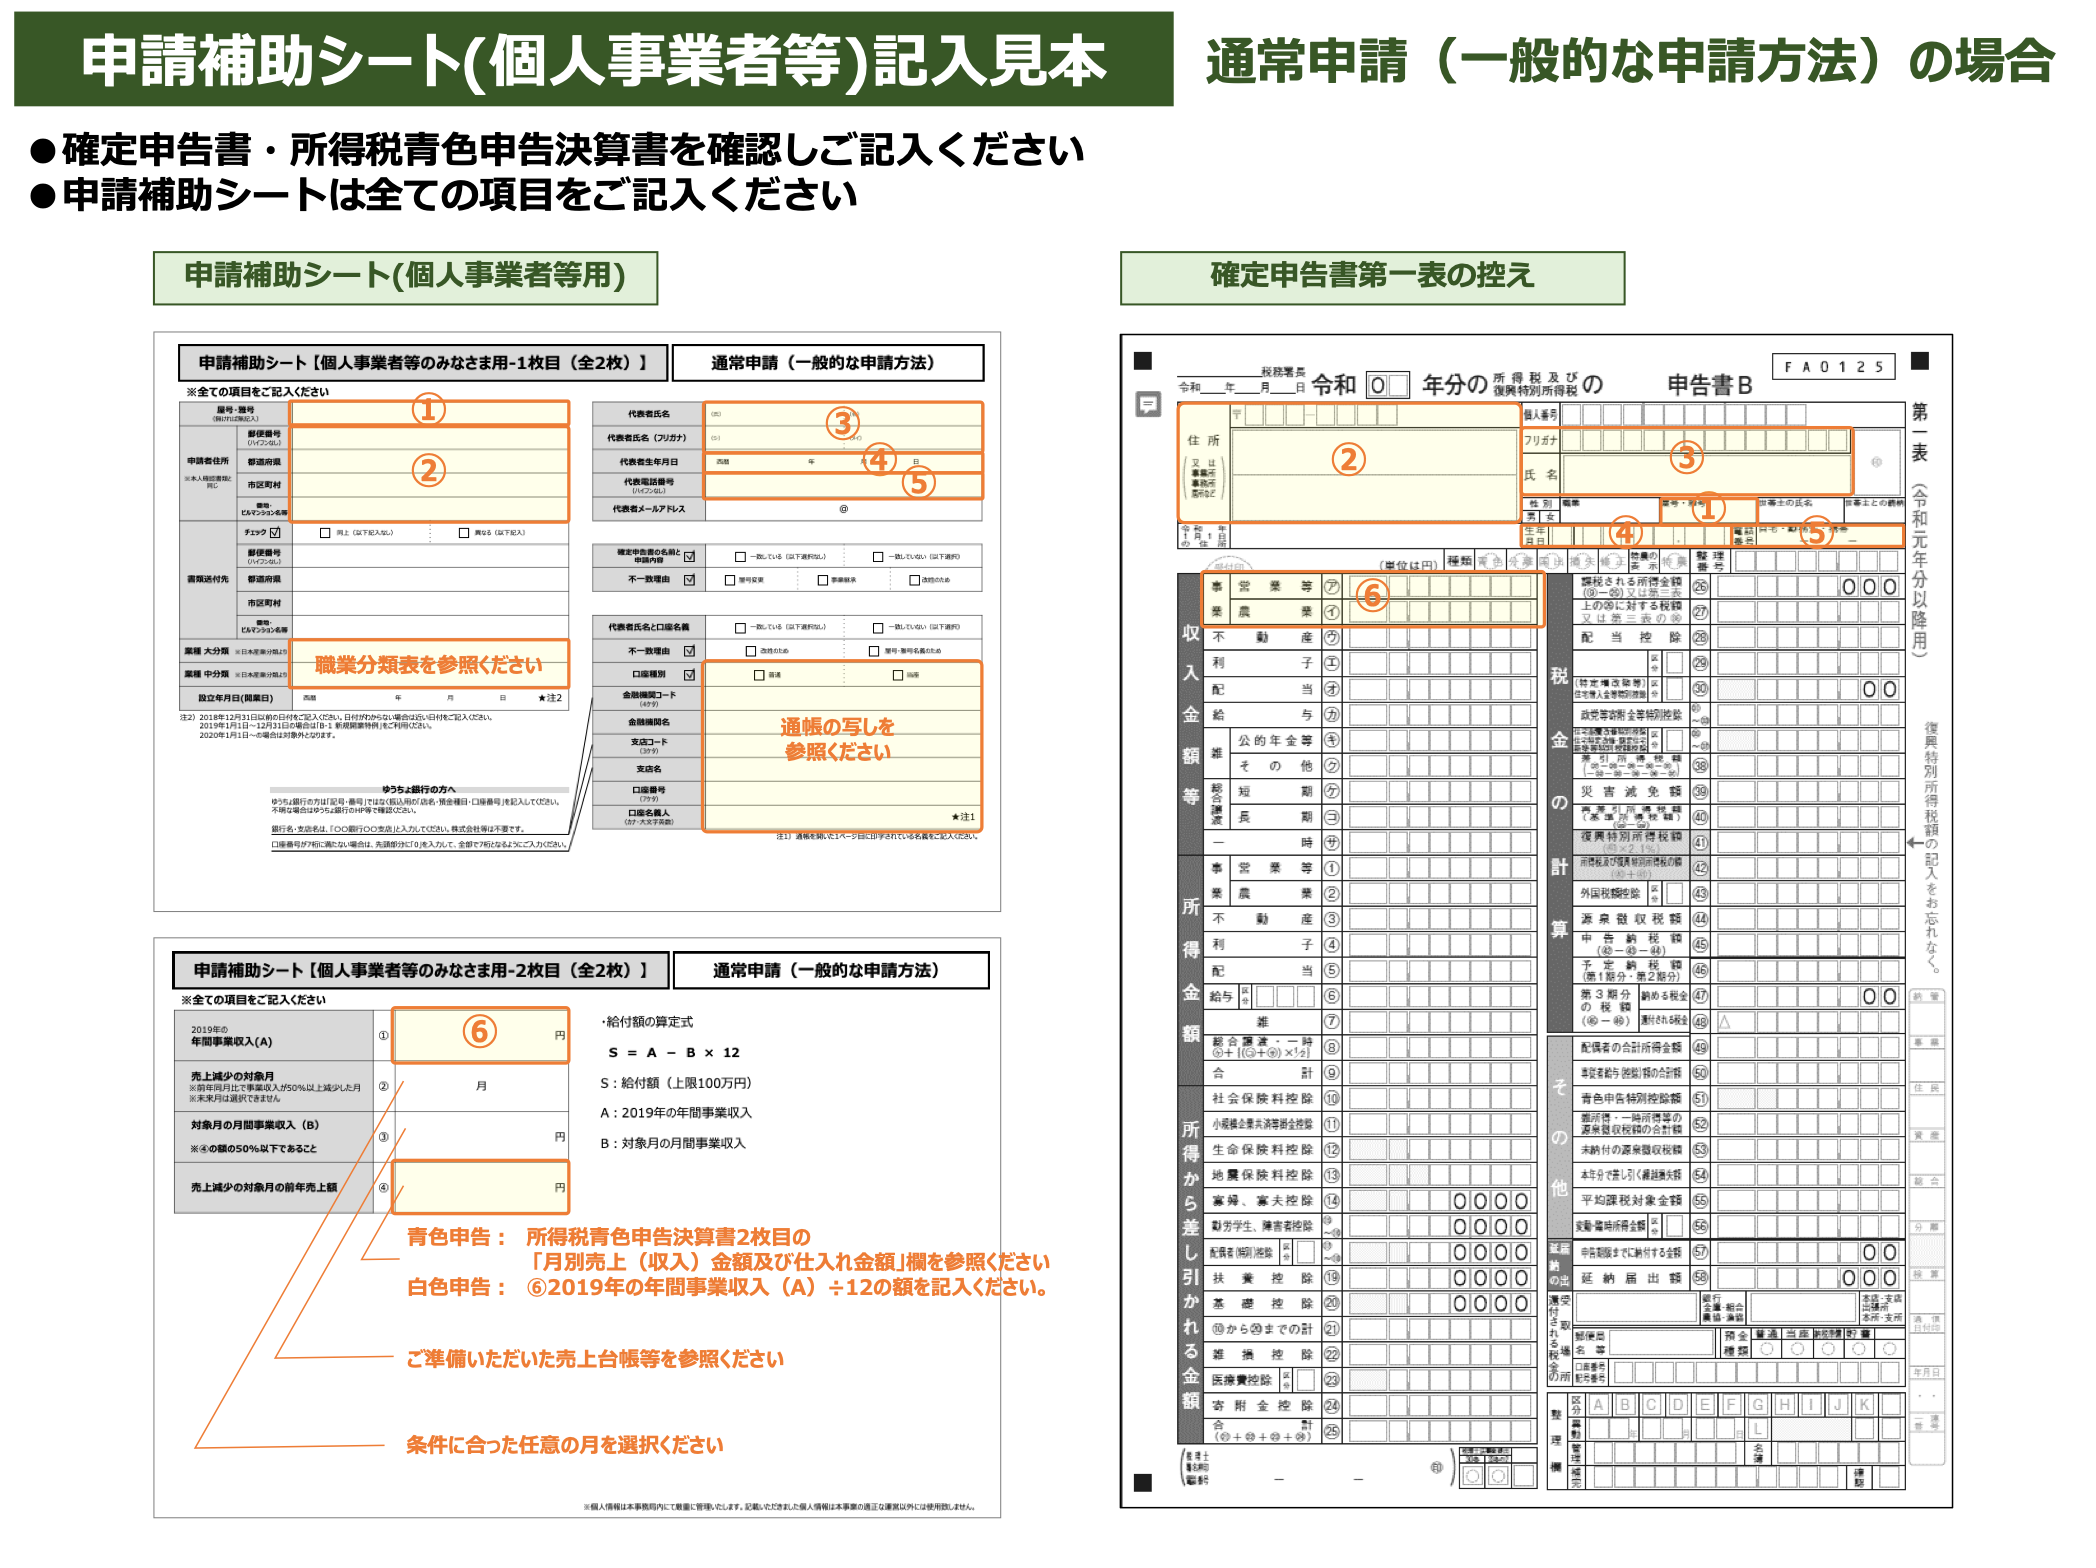Click the 通常申請 box on sheet page 2

point(831,970)
